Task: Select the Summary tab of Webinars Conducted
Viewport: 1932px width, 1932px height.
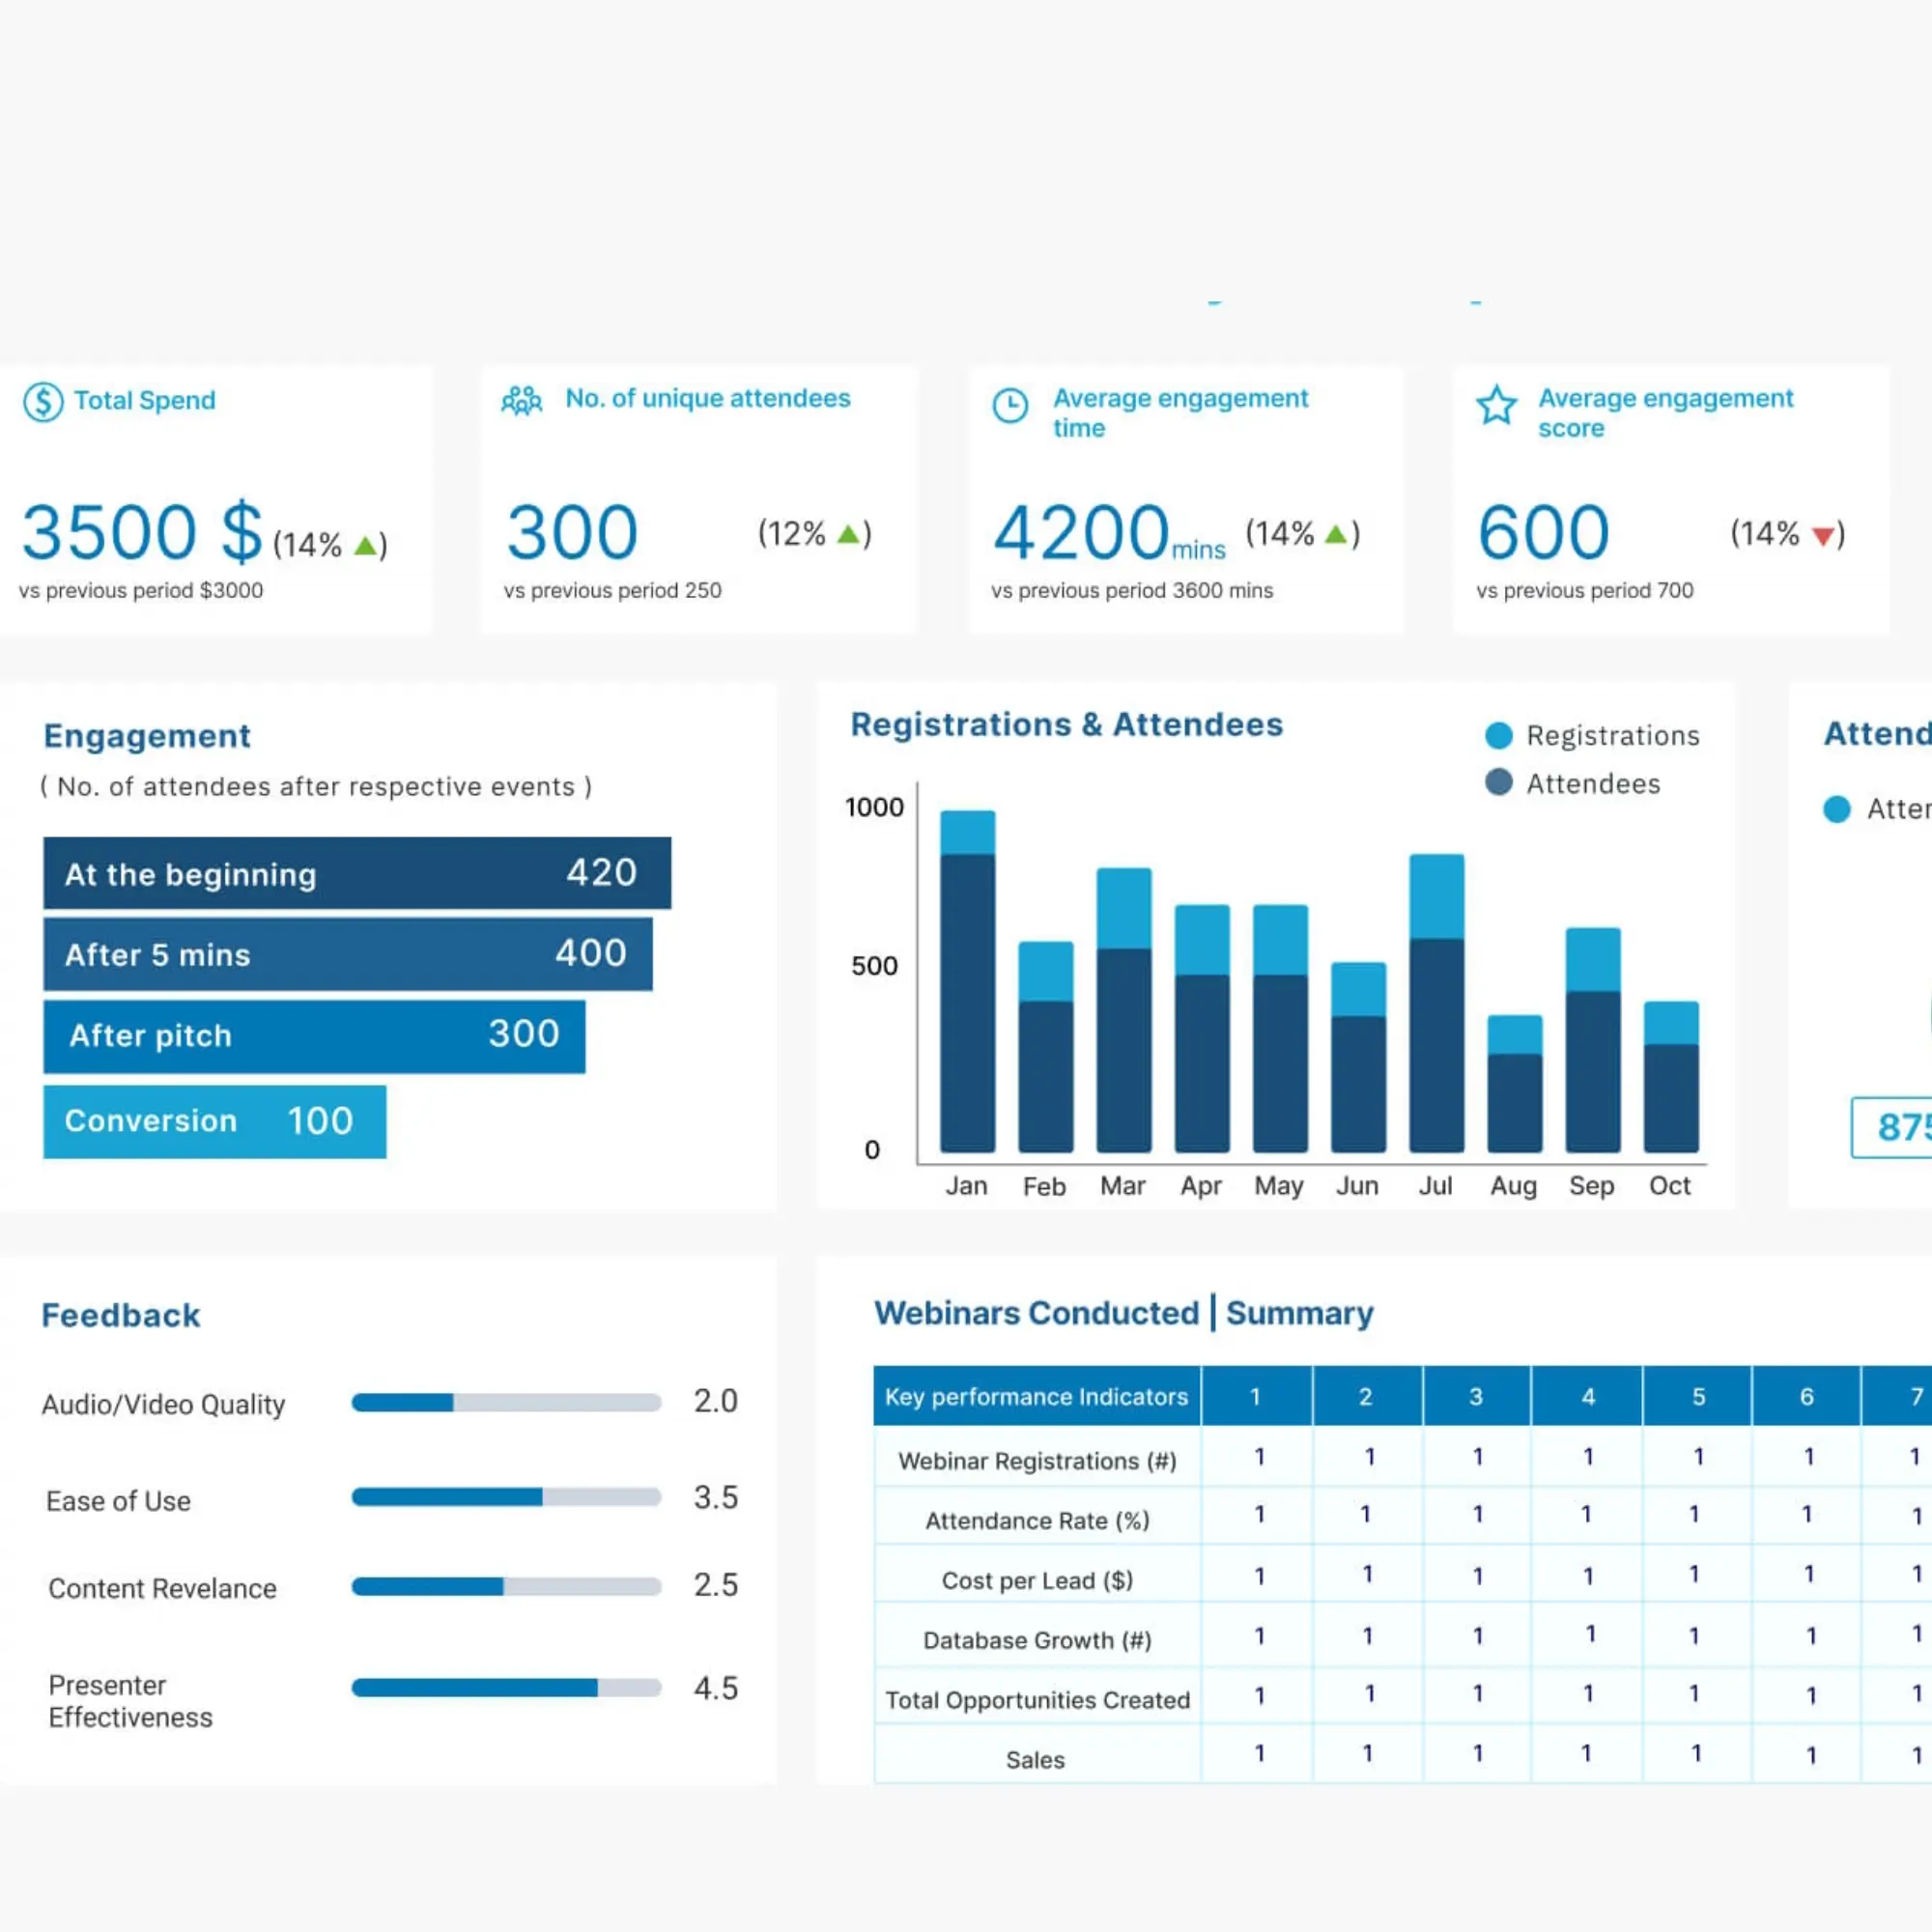Action: coord(1299,1313)
